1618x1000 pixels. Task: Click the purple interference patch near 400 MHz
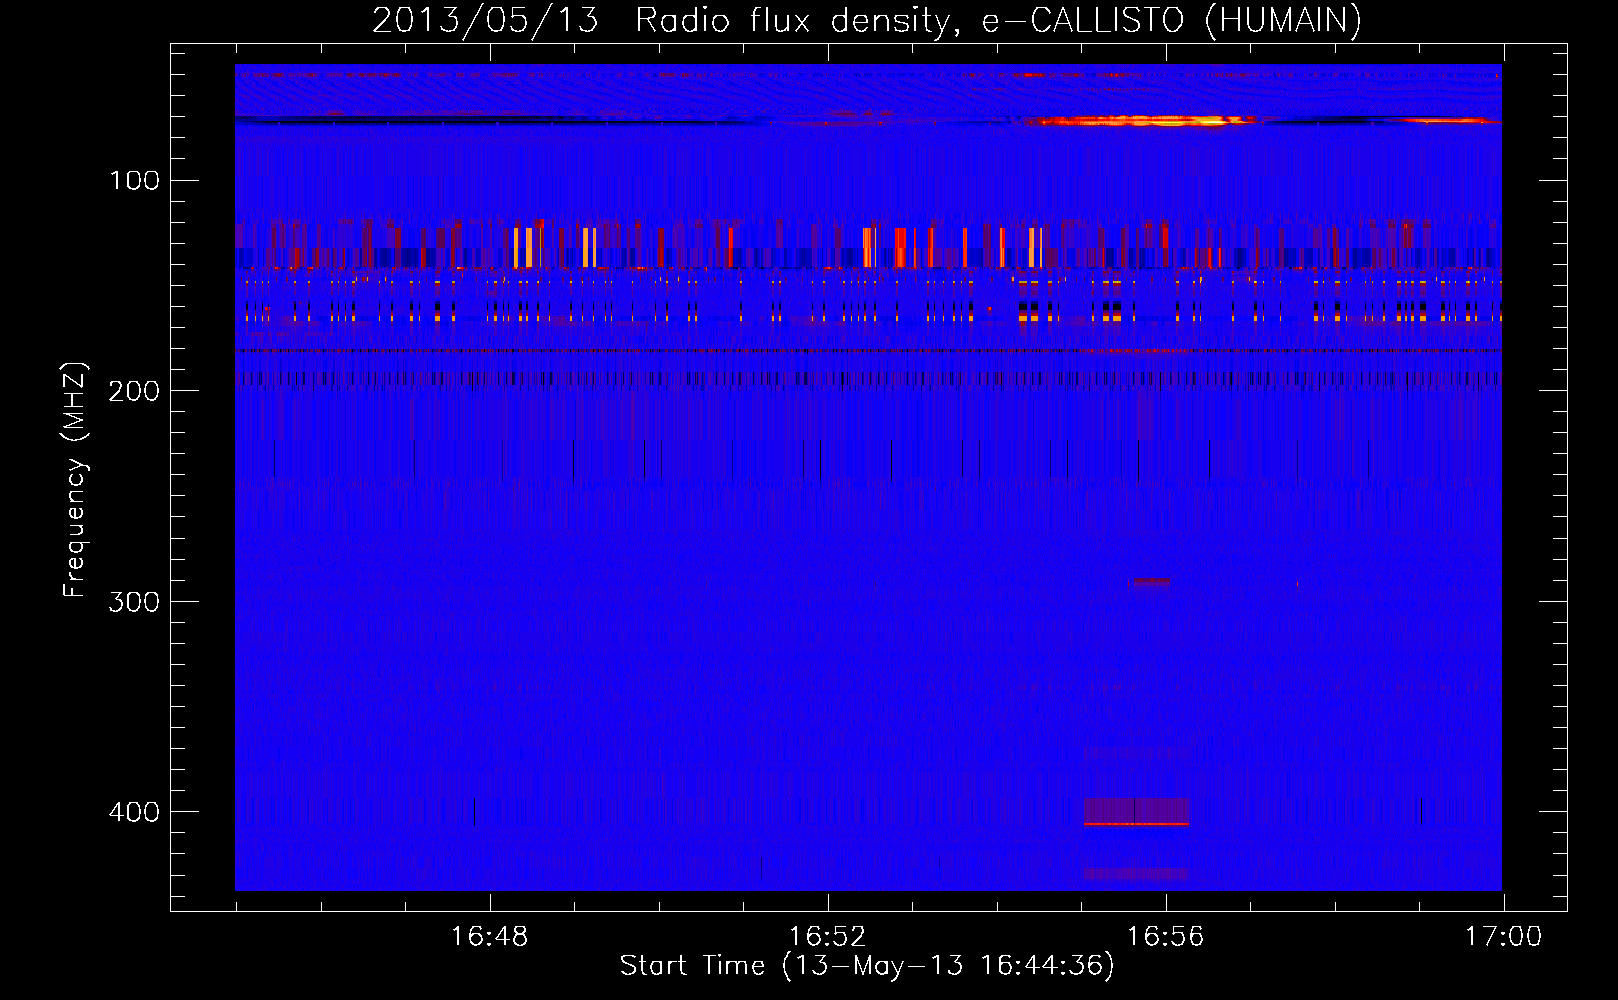tap(1137, 811)
